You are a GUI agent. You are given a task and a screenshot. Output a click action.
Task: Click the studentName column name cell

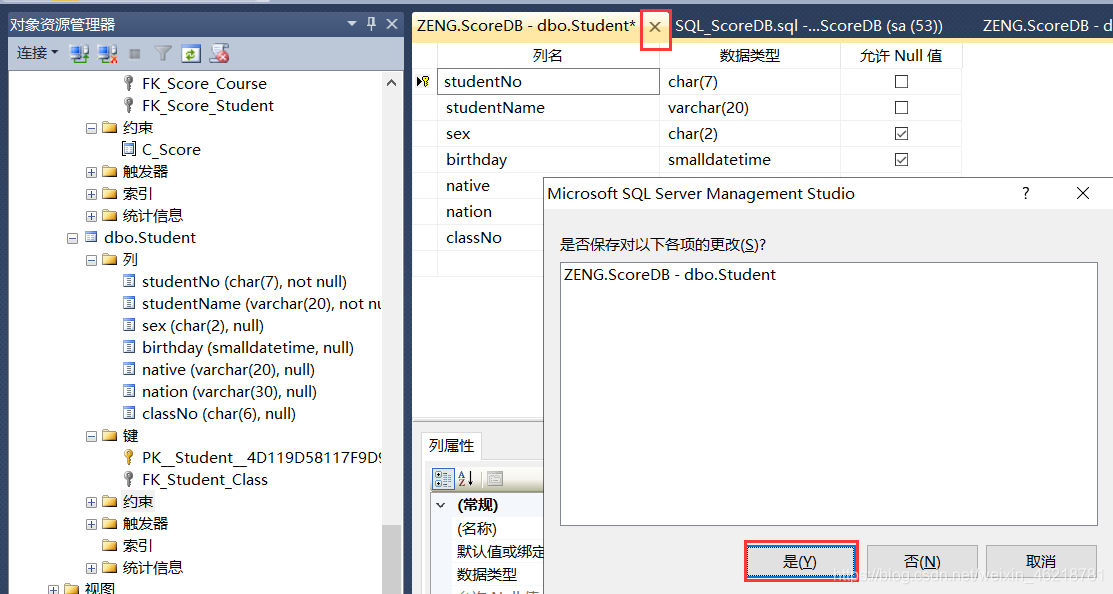click(548, 108)
